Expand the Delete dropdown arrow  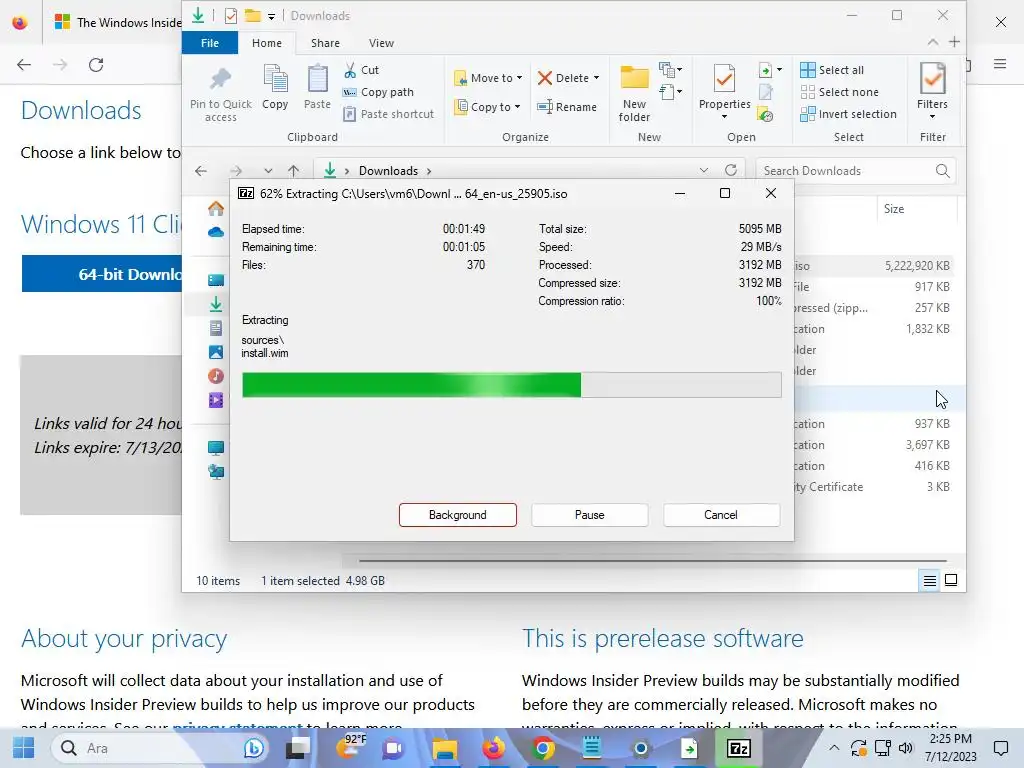click(x=596, y=78)
